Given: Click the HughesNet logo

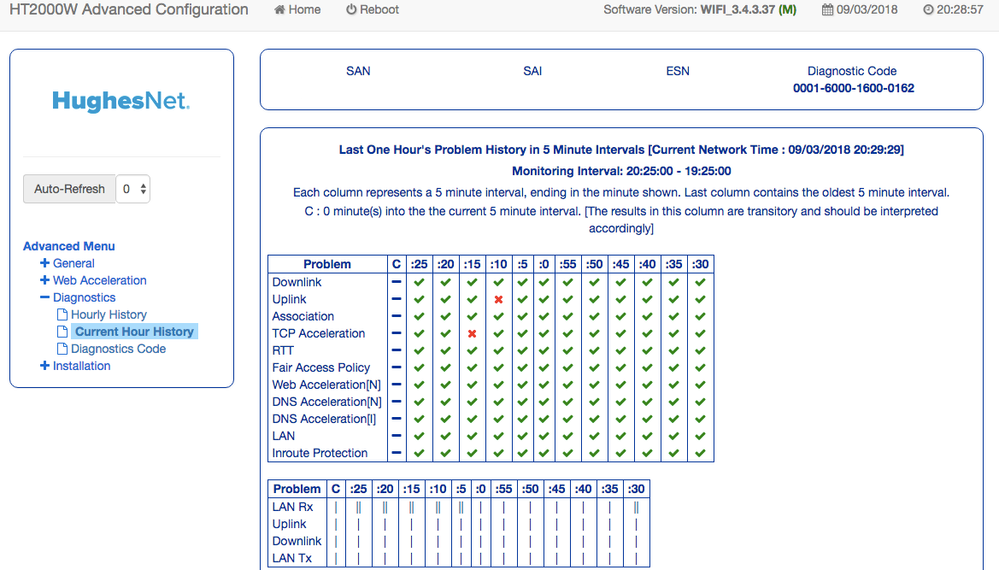Looking at the screenshot, I should 121,101.
